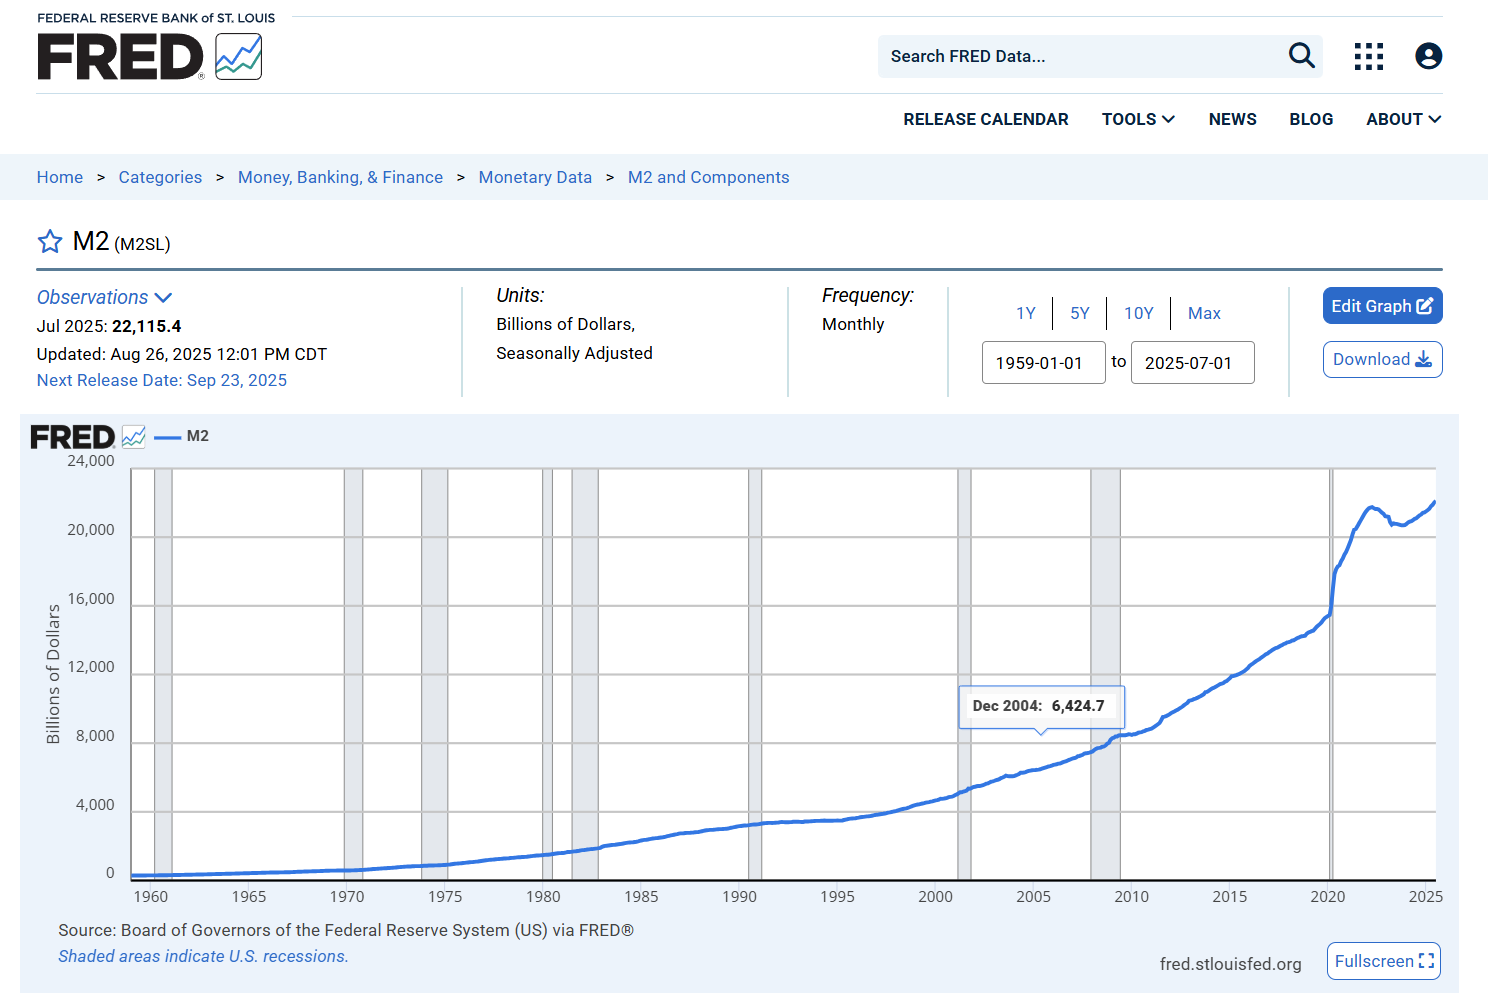
Task: Select the 1Y date range
Action: click(x=1026, y=313)
